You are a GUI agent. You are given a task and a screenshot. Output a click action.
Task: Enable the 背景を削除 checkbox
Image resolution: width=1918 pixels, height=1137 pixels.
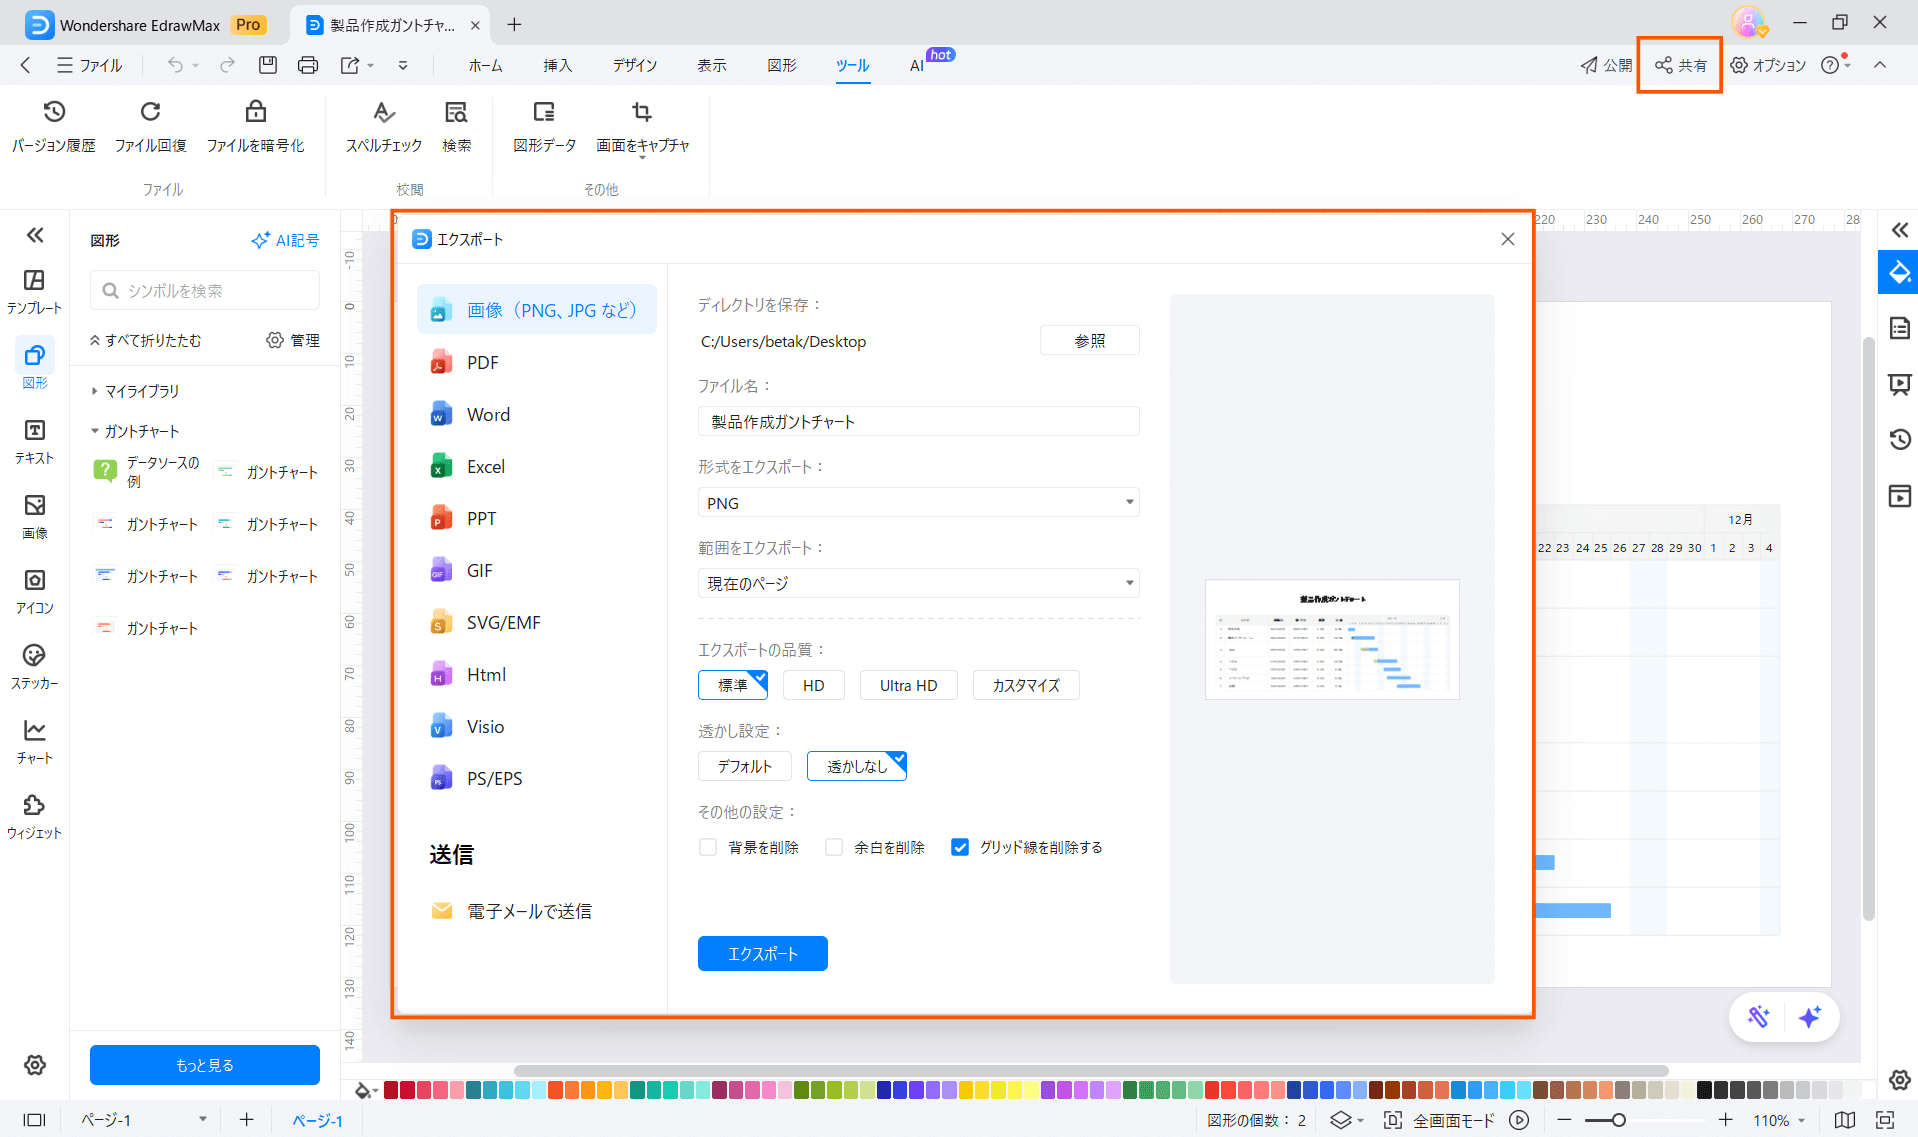[708, 847]
